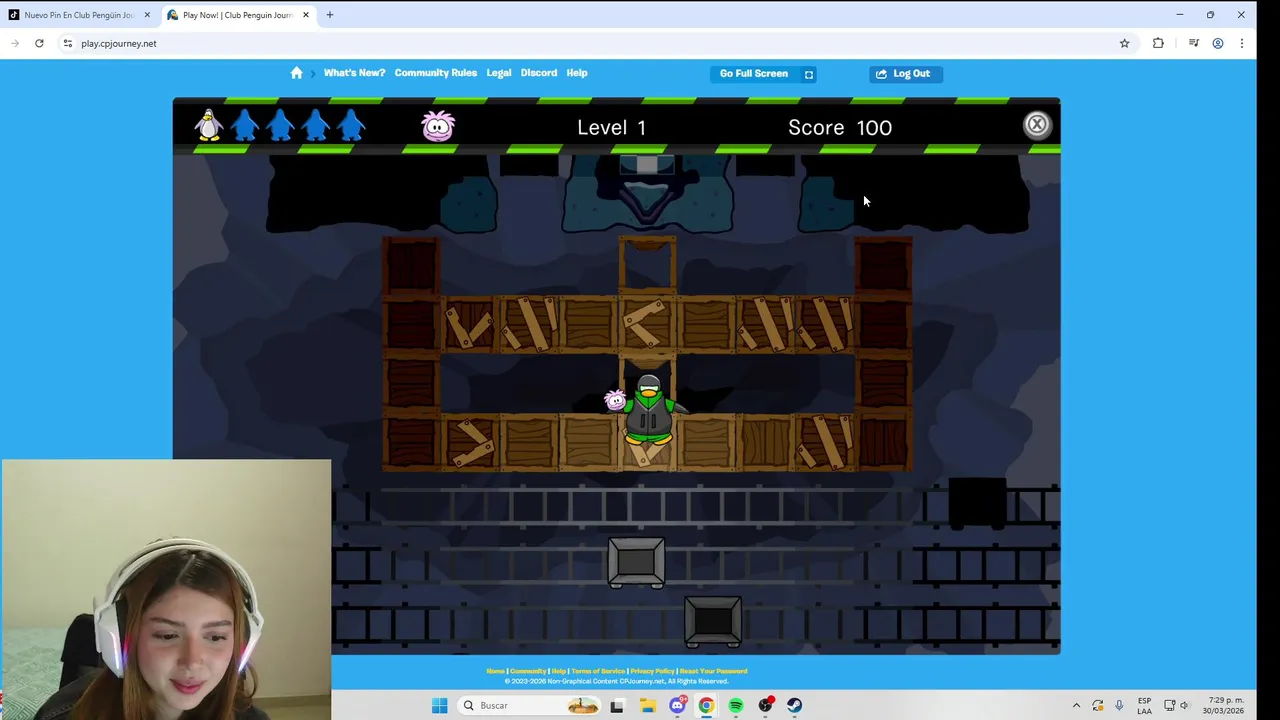
Task: Open the ESP LAA language switcher
Action: [x=1144, y=706]
